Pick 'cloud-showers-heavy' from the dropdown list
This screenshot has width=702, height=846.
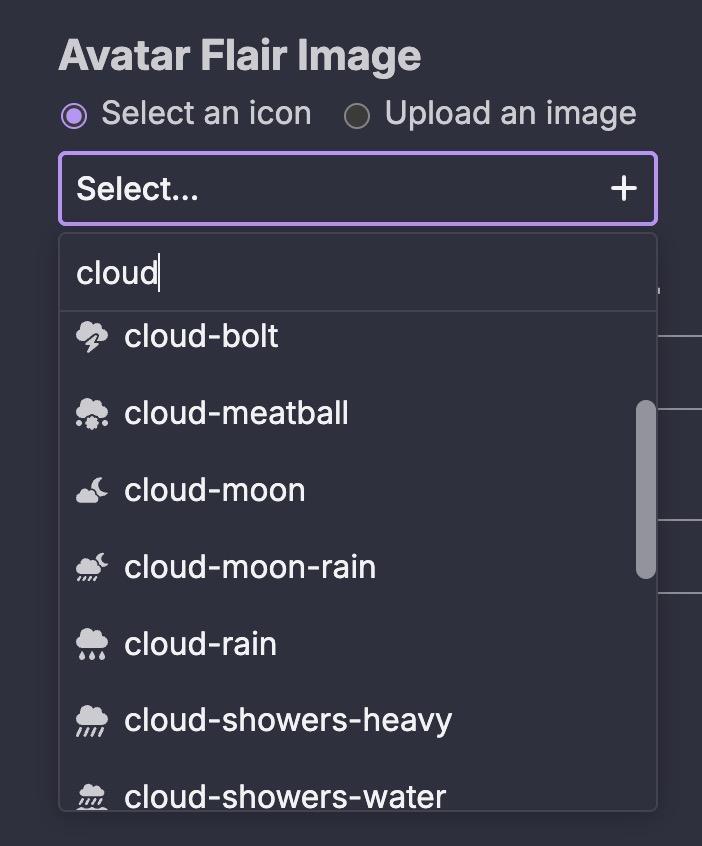pos(288,720)
